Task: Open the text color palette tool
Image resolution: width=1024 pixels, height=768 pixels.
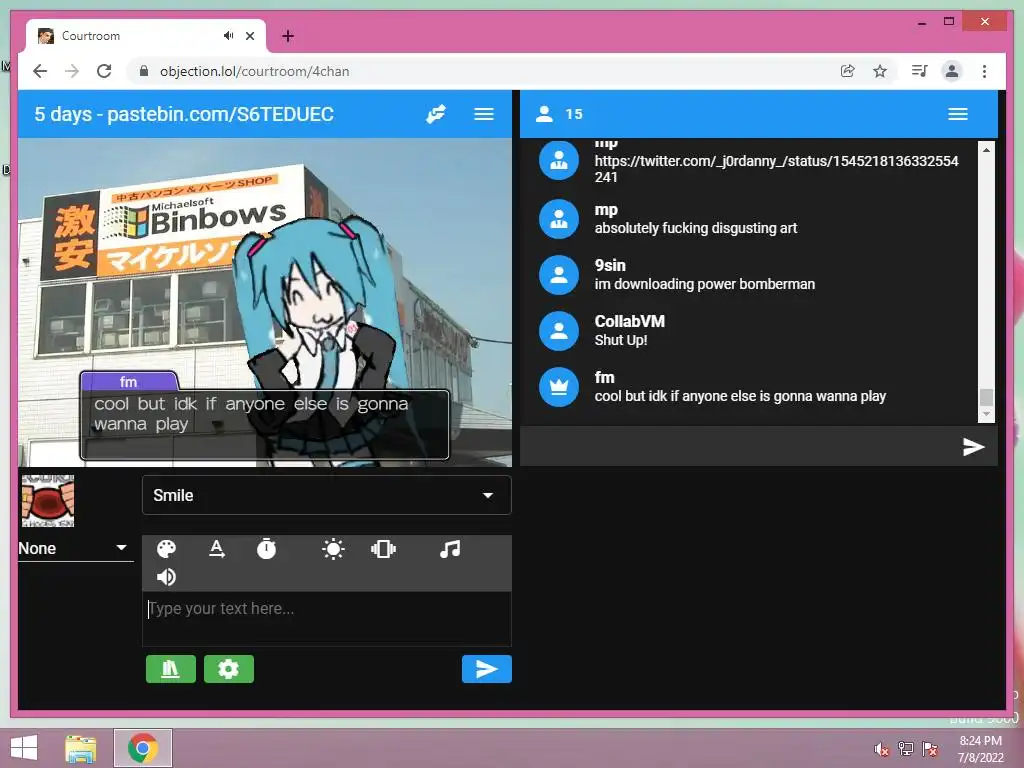Action: 167,549
